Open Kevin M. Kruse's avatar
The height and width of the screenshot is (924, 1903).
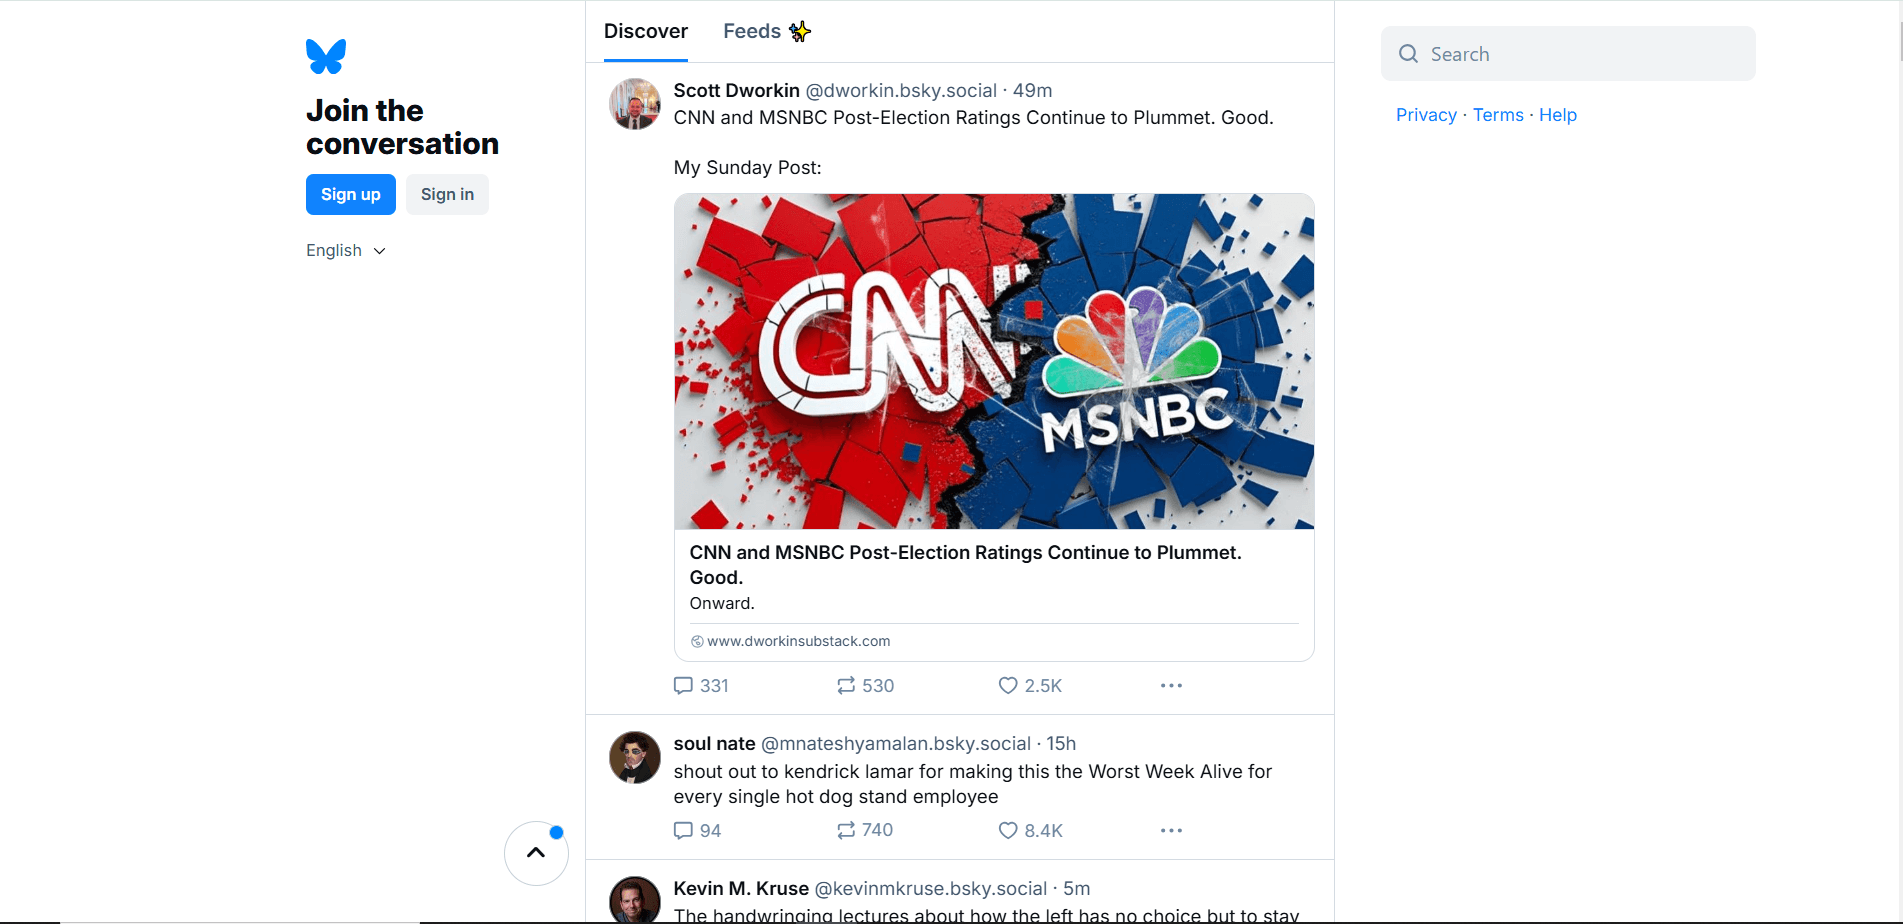(634, 901)
